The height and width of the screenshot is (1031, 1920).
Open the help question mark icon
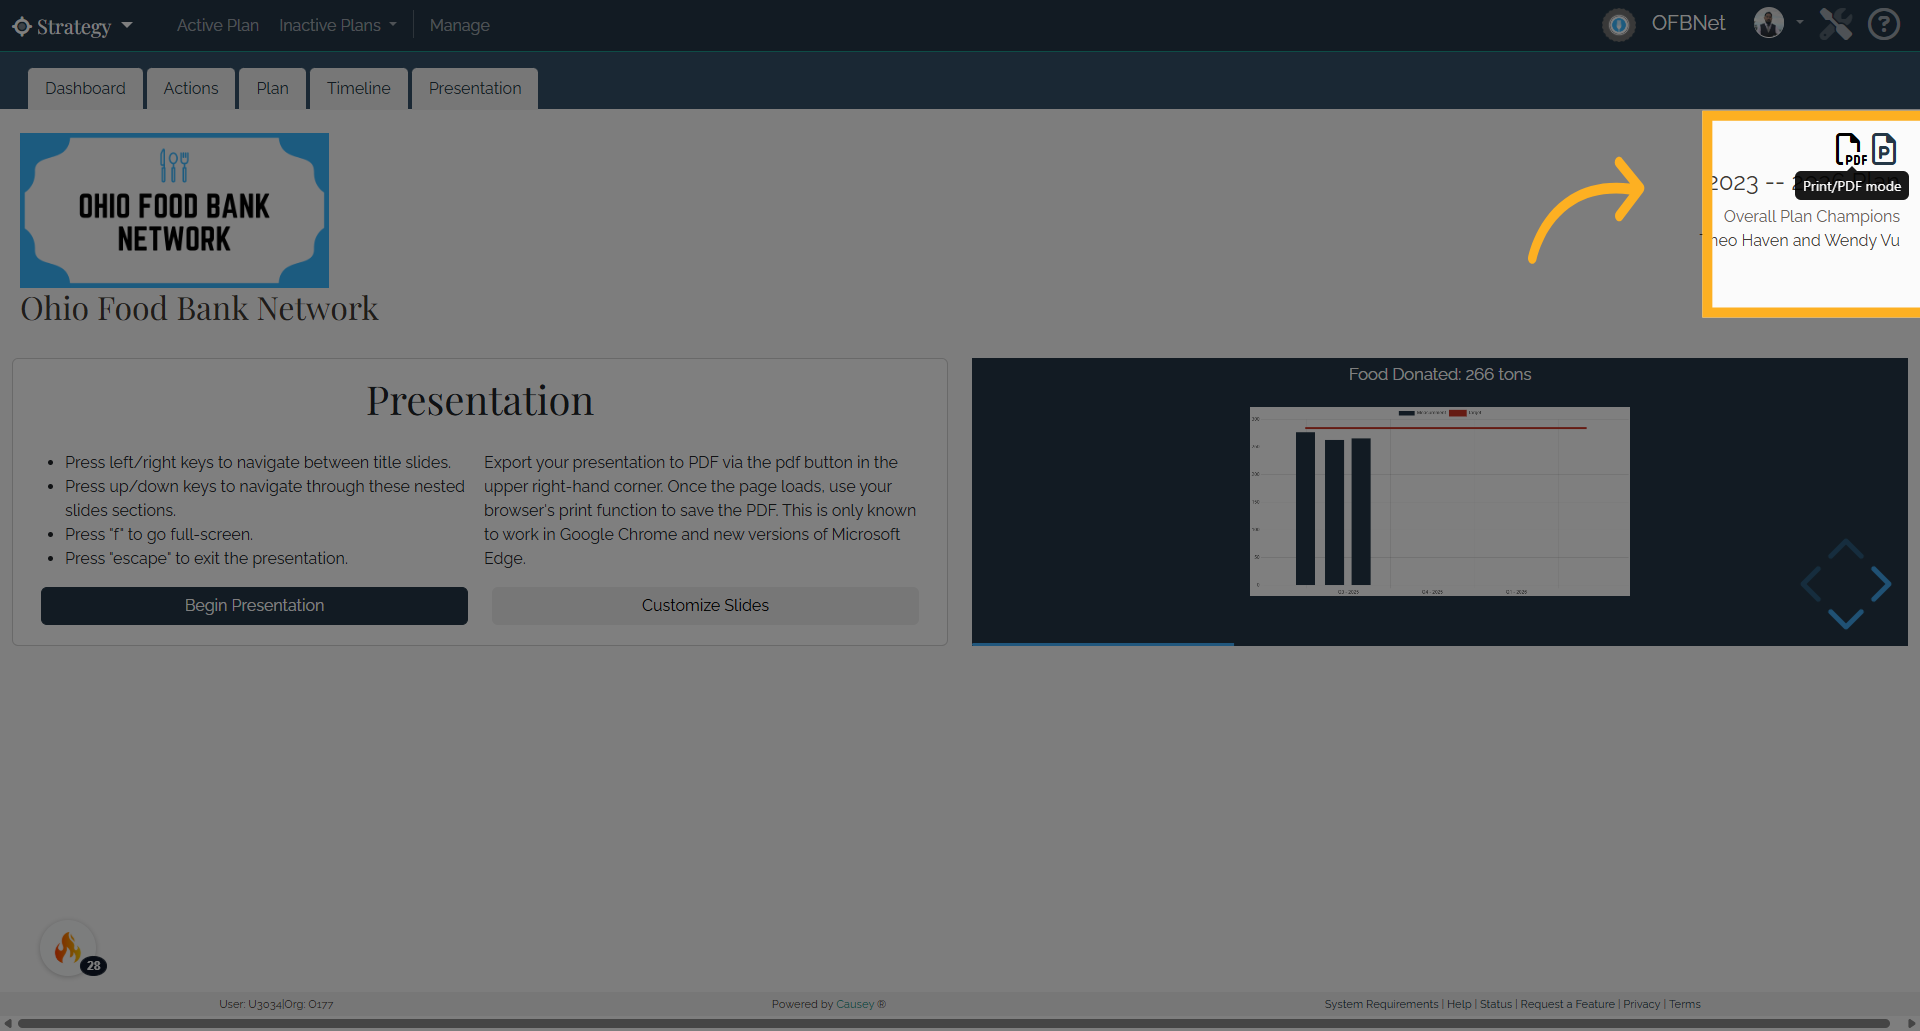(x=1884, y=23)
